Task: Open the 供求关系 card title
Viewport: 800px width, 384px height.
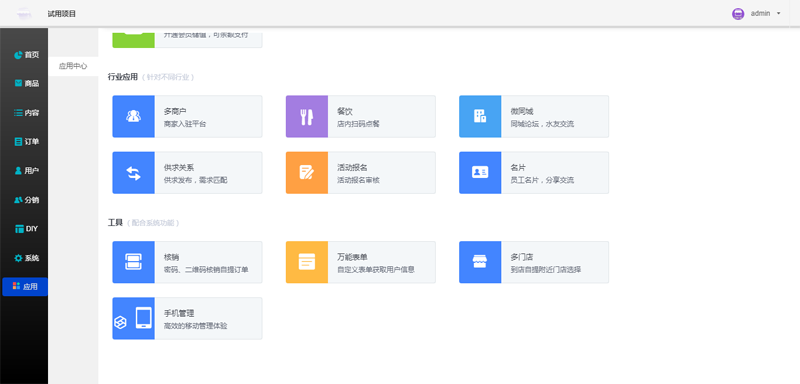Action: pyautogui.click(x=179, y=167)
